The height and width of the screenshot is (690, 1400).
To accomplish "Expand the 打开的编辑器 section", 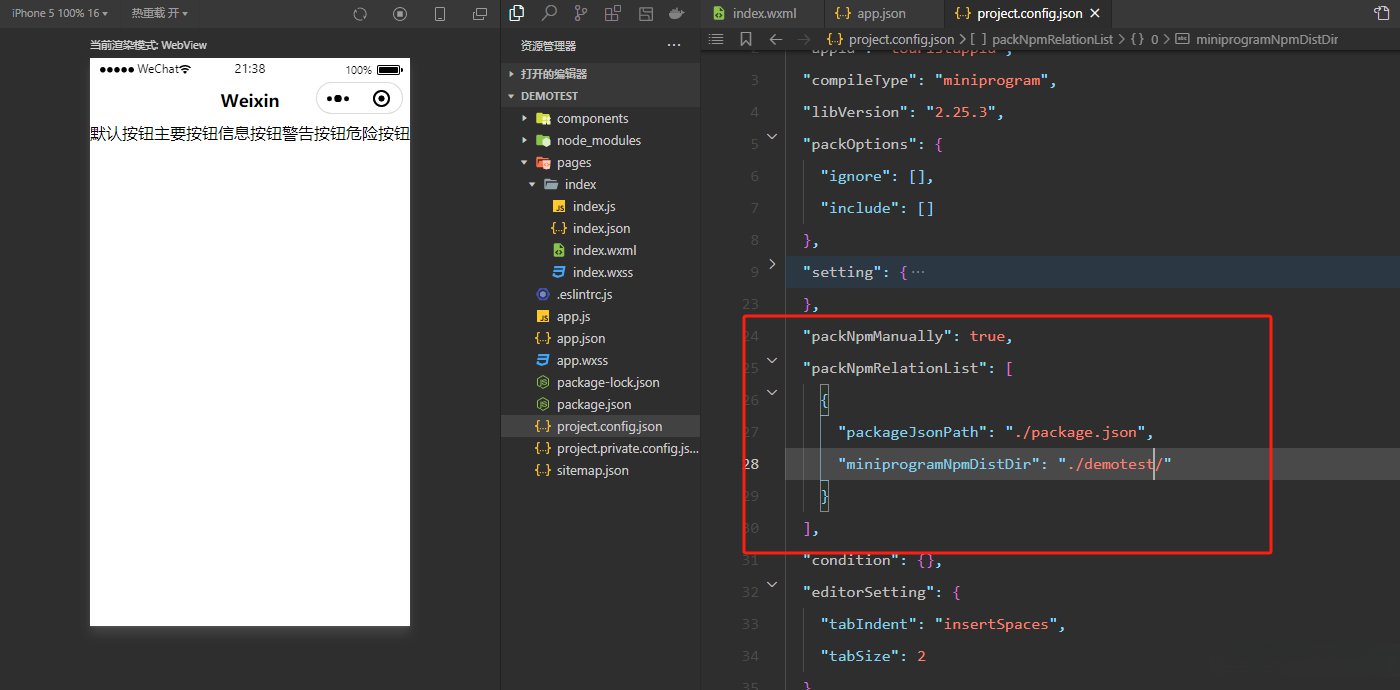I will coord(512,74).
